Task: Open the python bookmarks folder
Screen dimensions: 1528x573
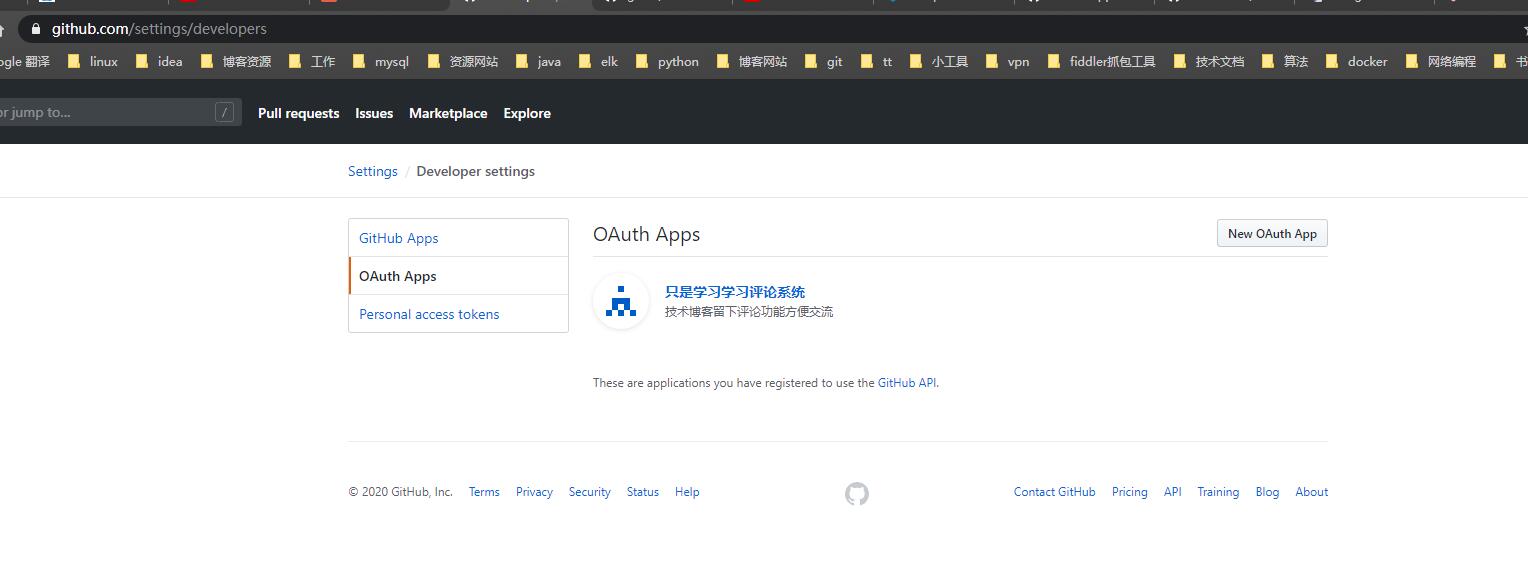Action: coord(667,62)
